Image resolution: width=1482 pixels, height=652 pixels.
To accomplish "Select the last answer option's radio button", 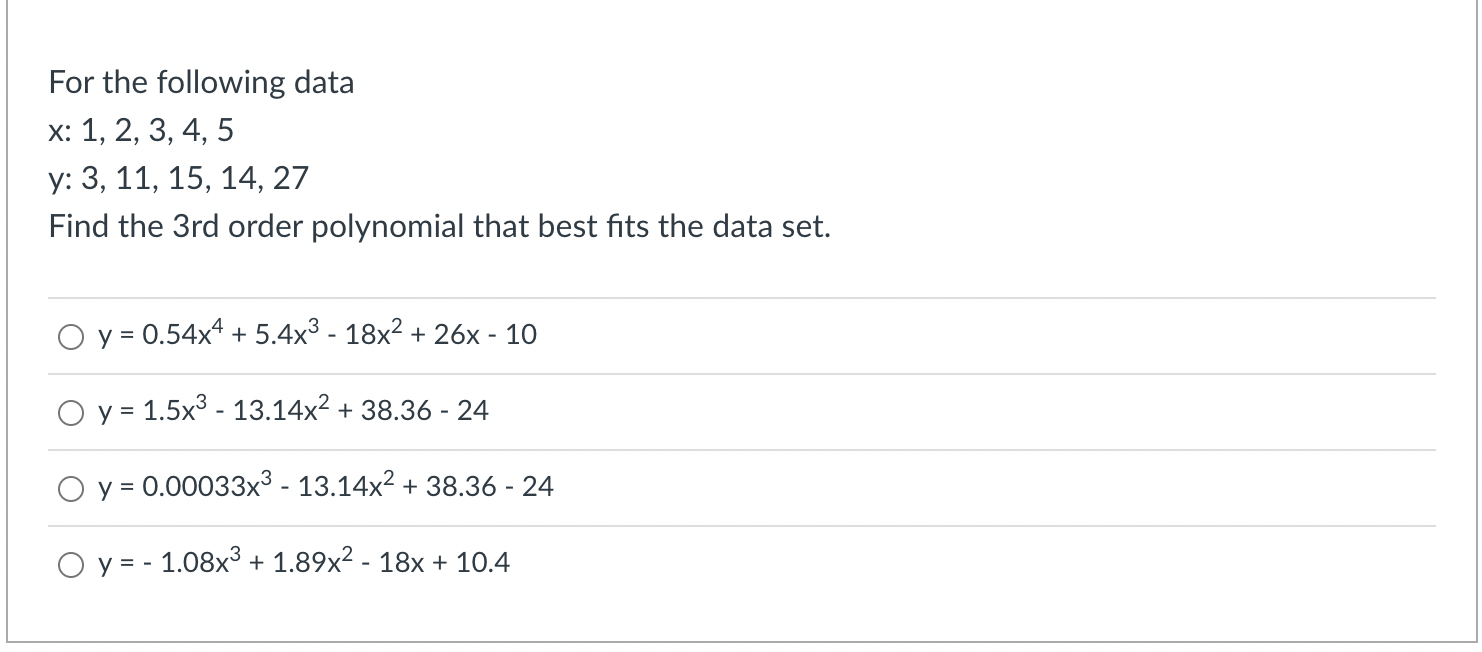I will (x=70, y=563).
